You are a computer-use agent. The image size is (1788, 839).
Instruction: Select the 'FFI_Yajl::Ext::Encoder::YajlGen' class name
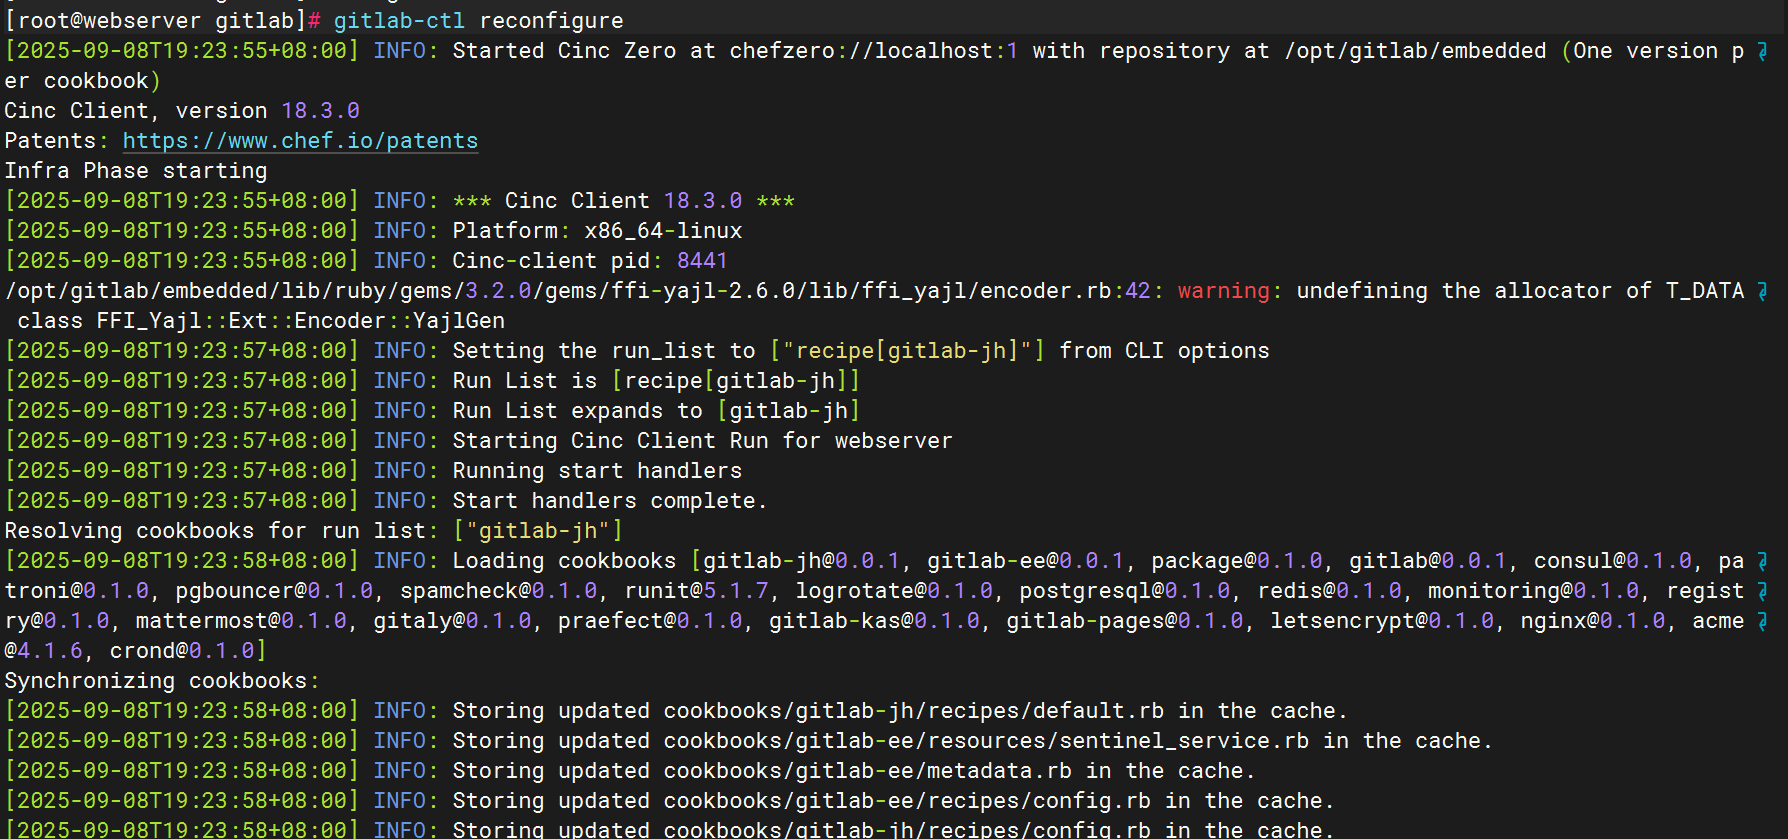point(301,321)
